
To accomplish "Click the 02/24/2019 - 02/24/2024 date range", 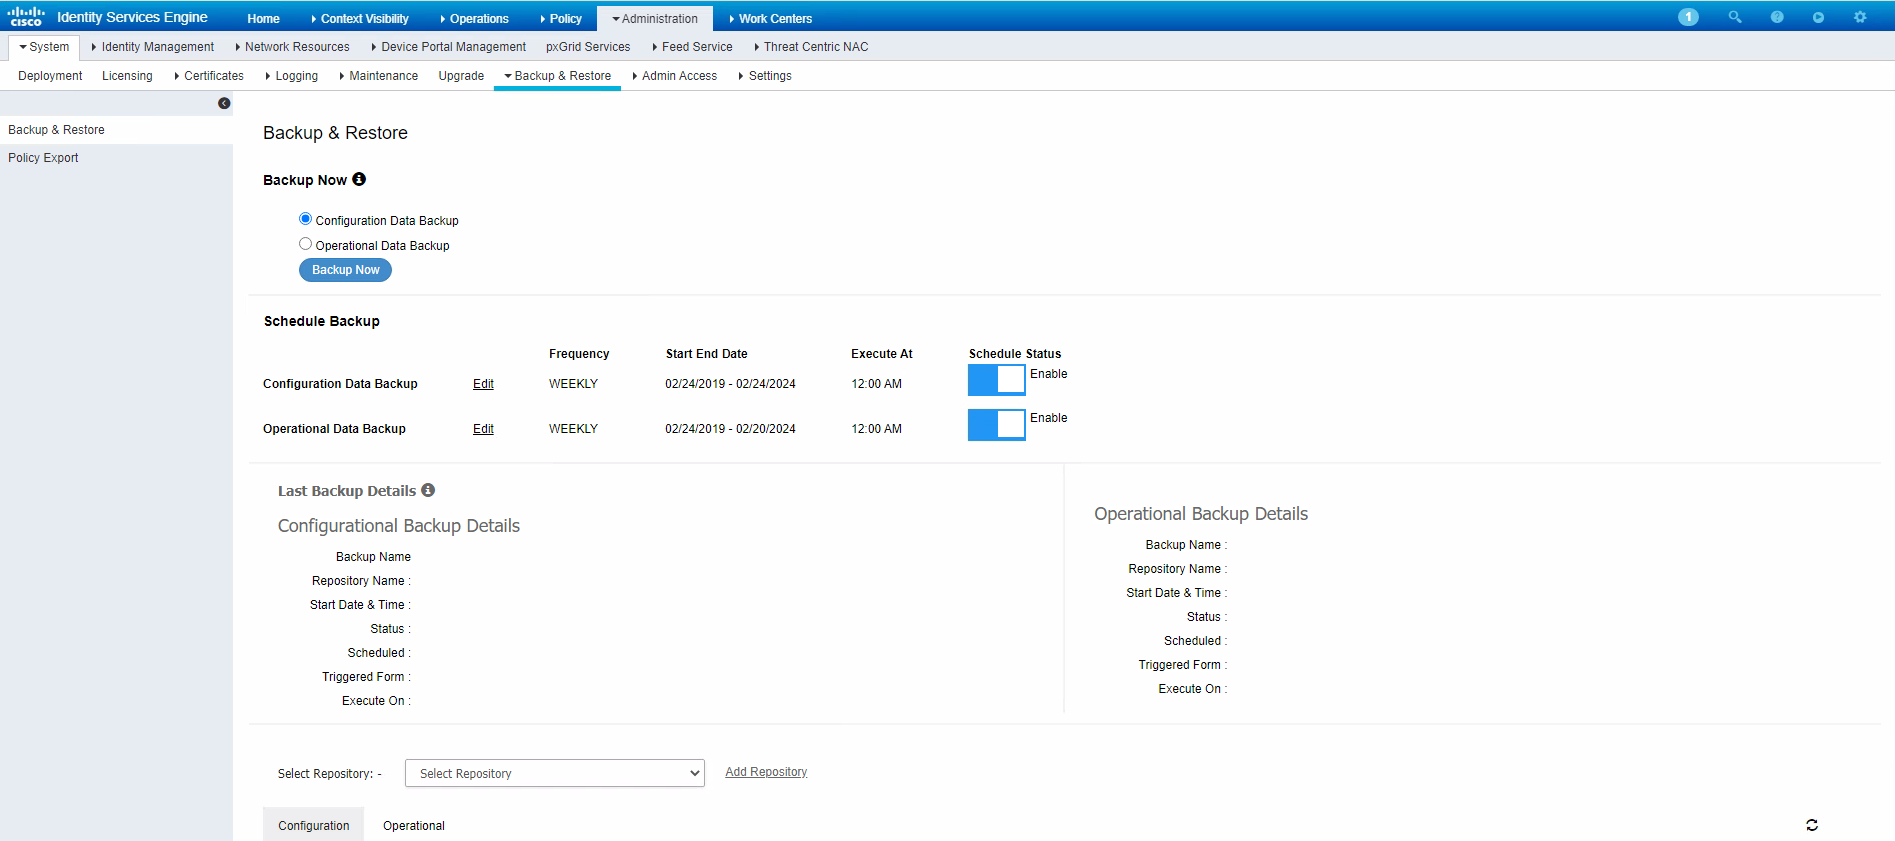I will click(730, 384).
